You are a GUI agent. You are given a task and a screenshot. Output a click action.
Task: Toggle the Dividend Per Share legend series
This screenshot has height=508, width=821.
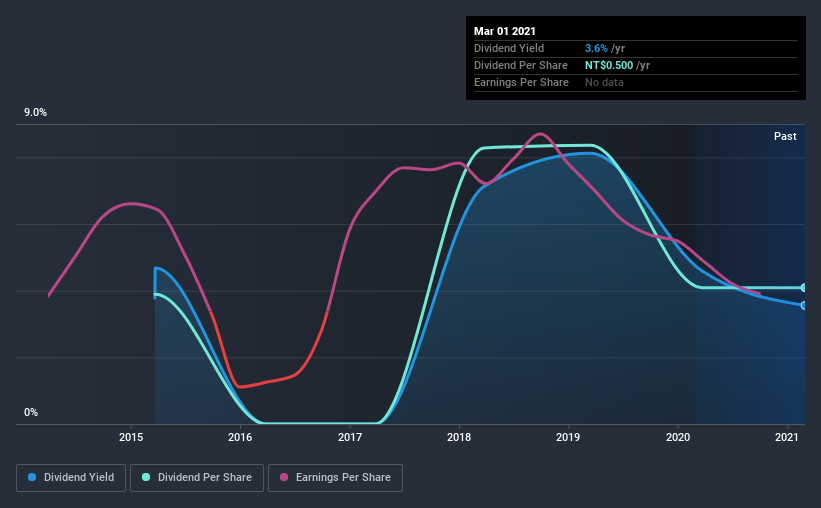197,478
